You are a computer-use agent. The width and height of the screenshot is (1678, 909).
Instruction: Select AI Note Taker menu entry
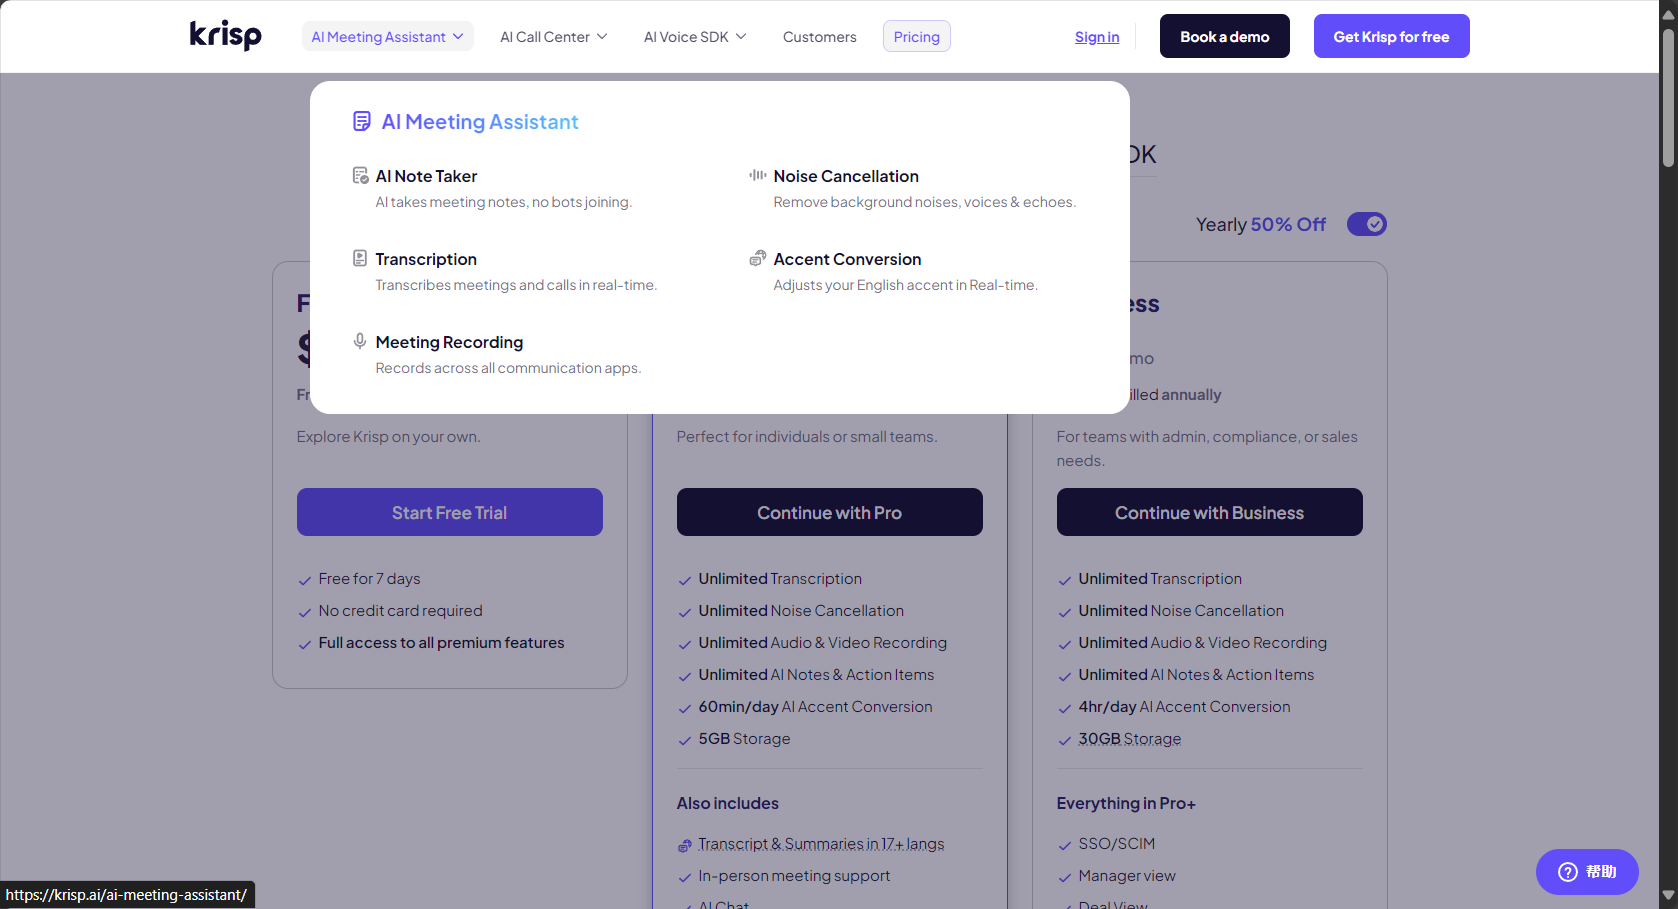pos(493,188)
